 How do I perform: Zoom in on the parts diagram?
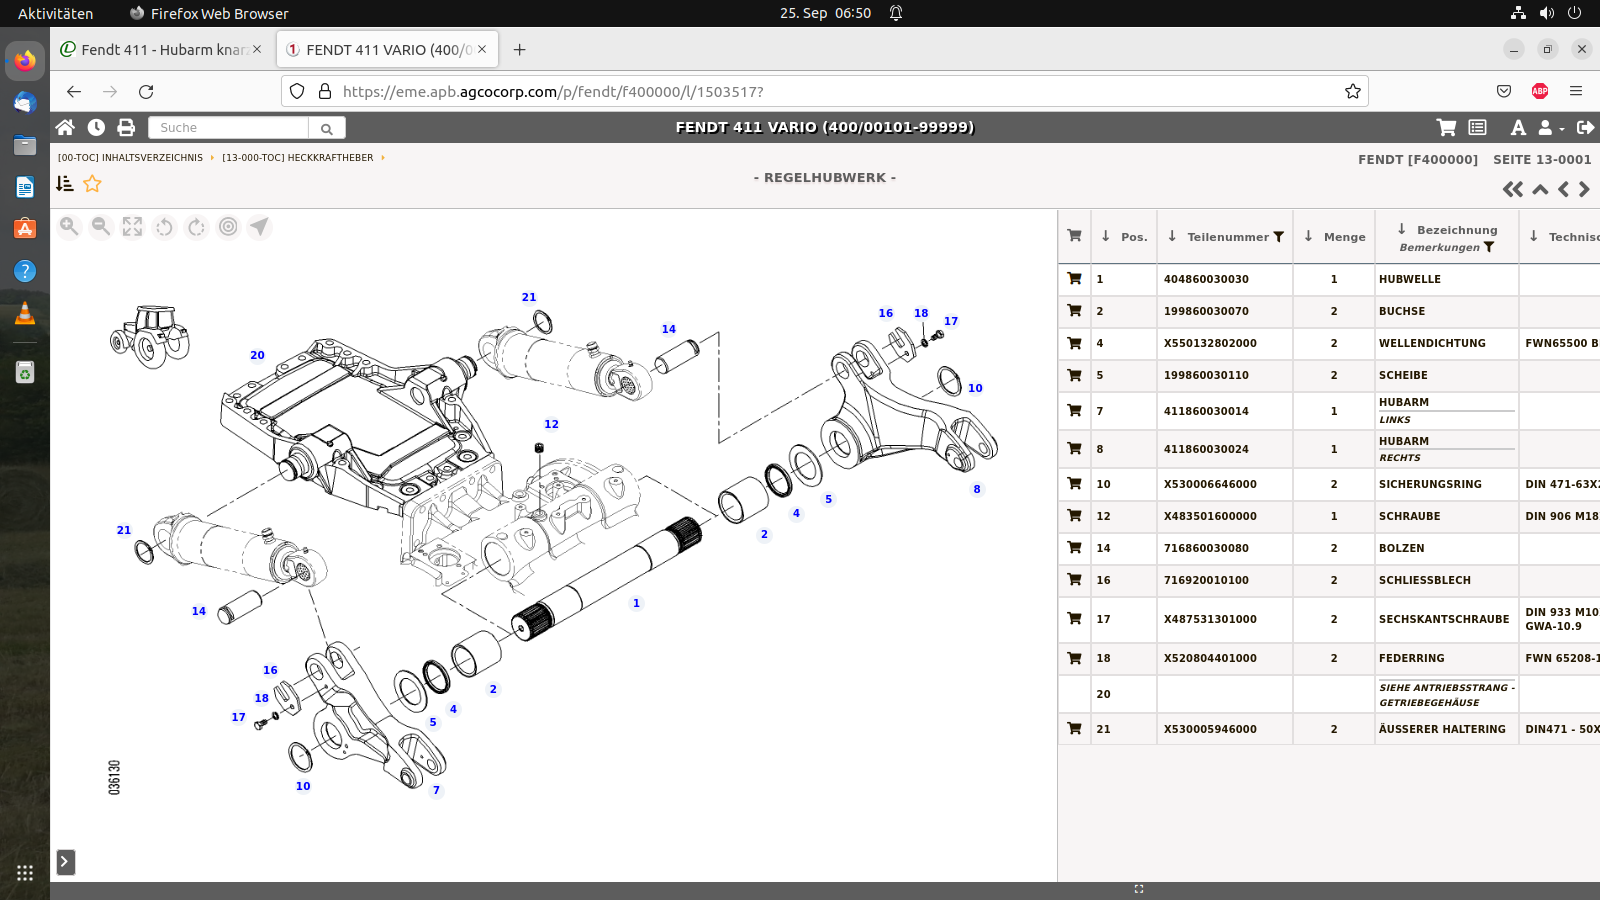click(69, 227)
